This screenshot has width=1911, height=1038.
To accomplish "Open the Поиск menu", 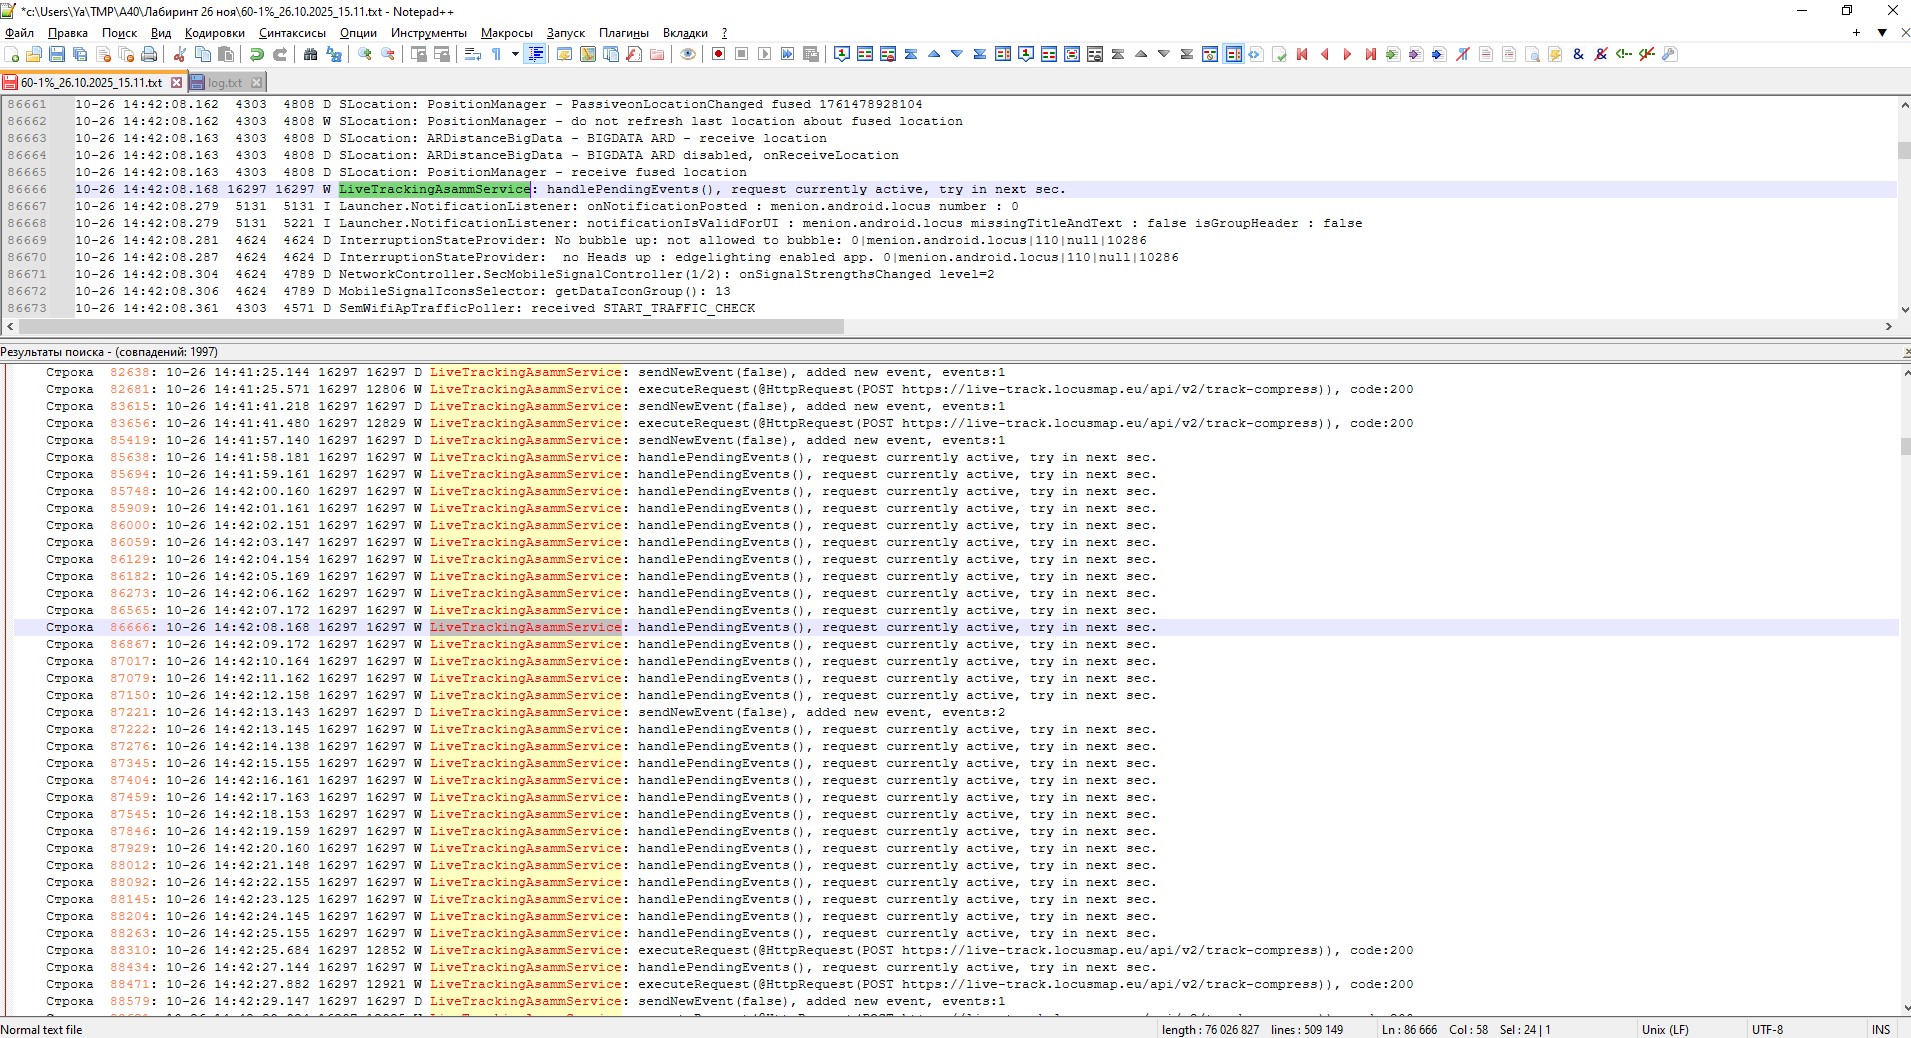I will coord(119,33).
